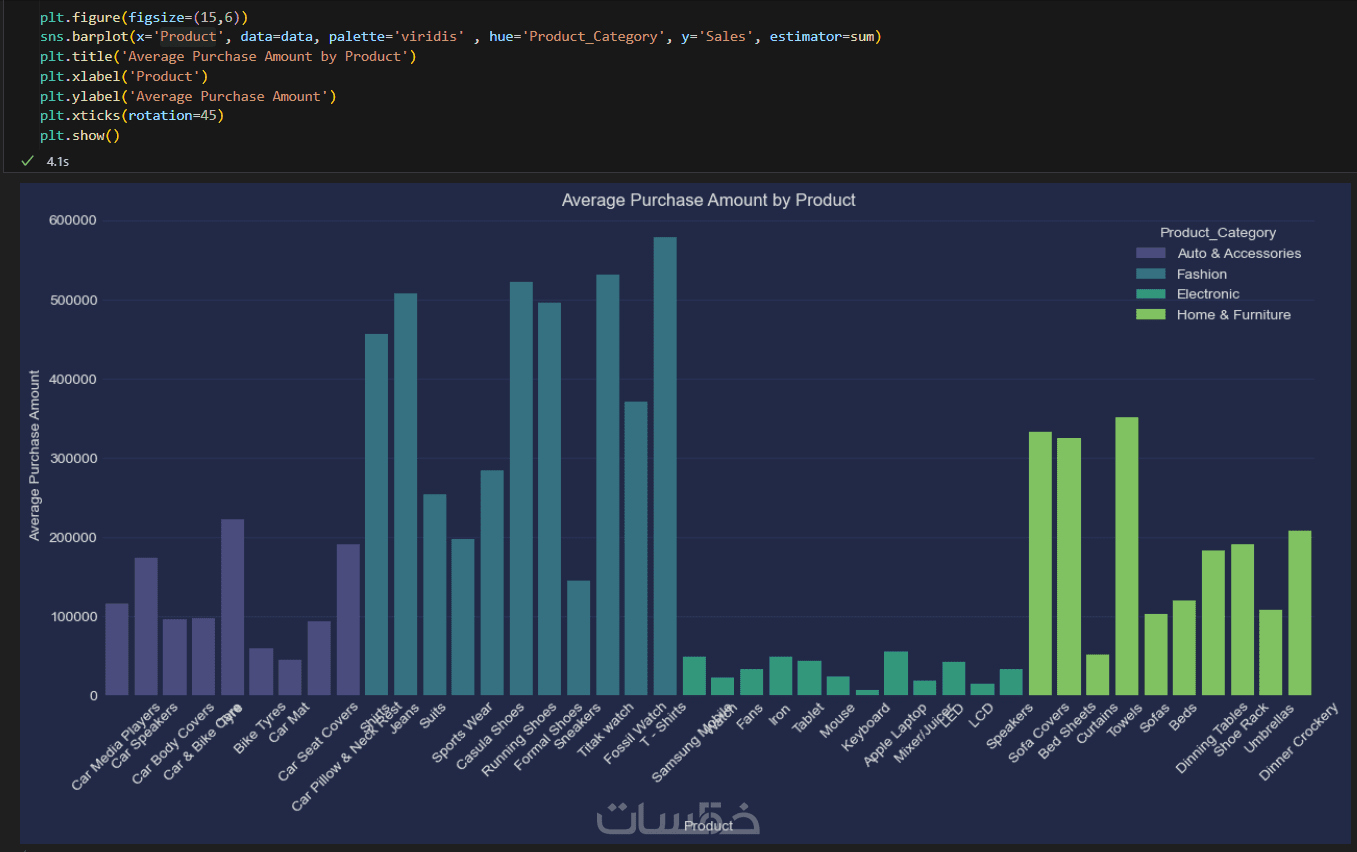Viewport: 1357px width, 852px height.
Task: Click the 4.1s cell execution time
Action: (x=58, y=161)
